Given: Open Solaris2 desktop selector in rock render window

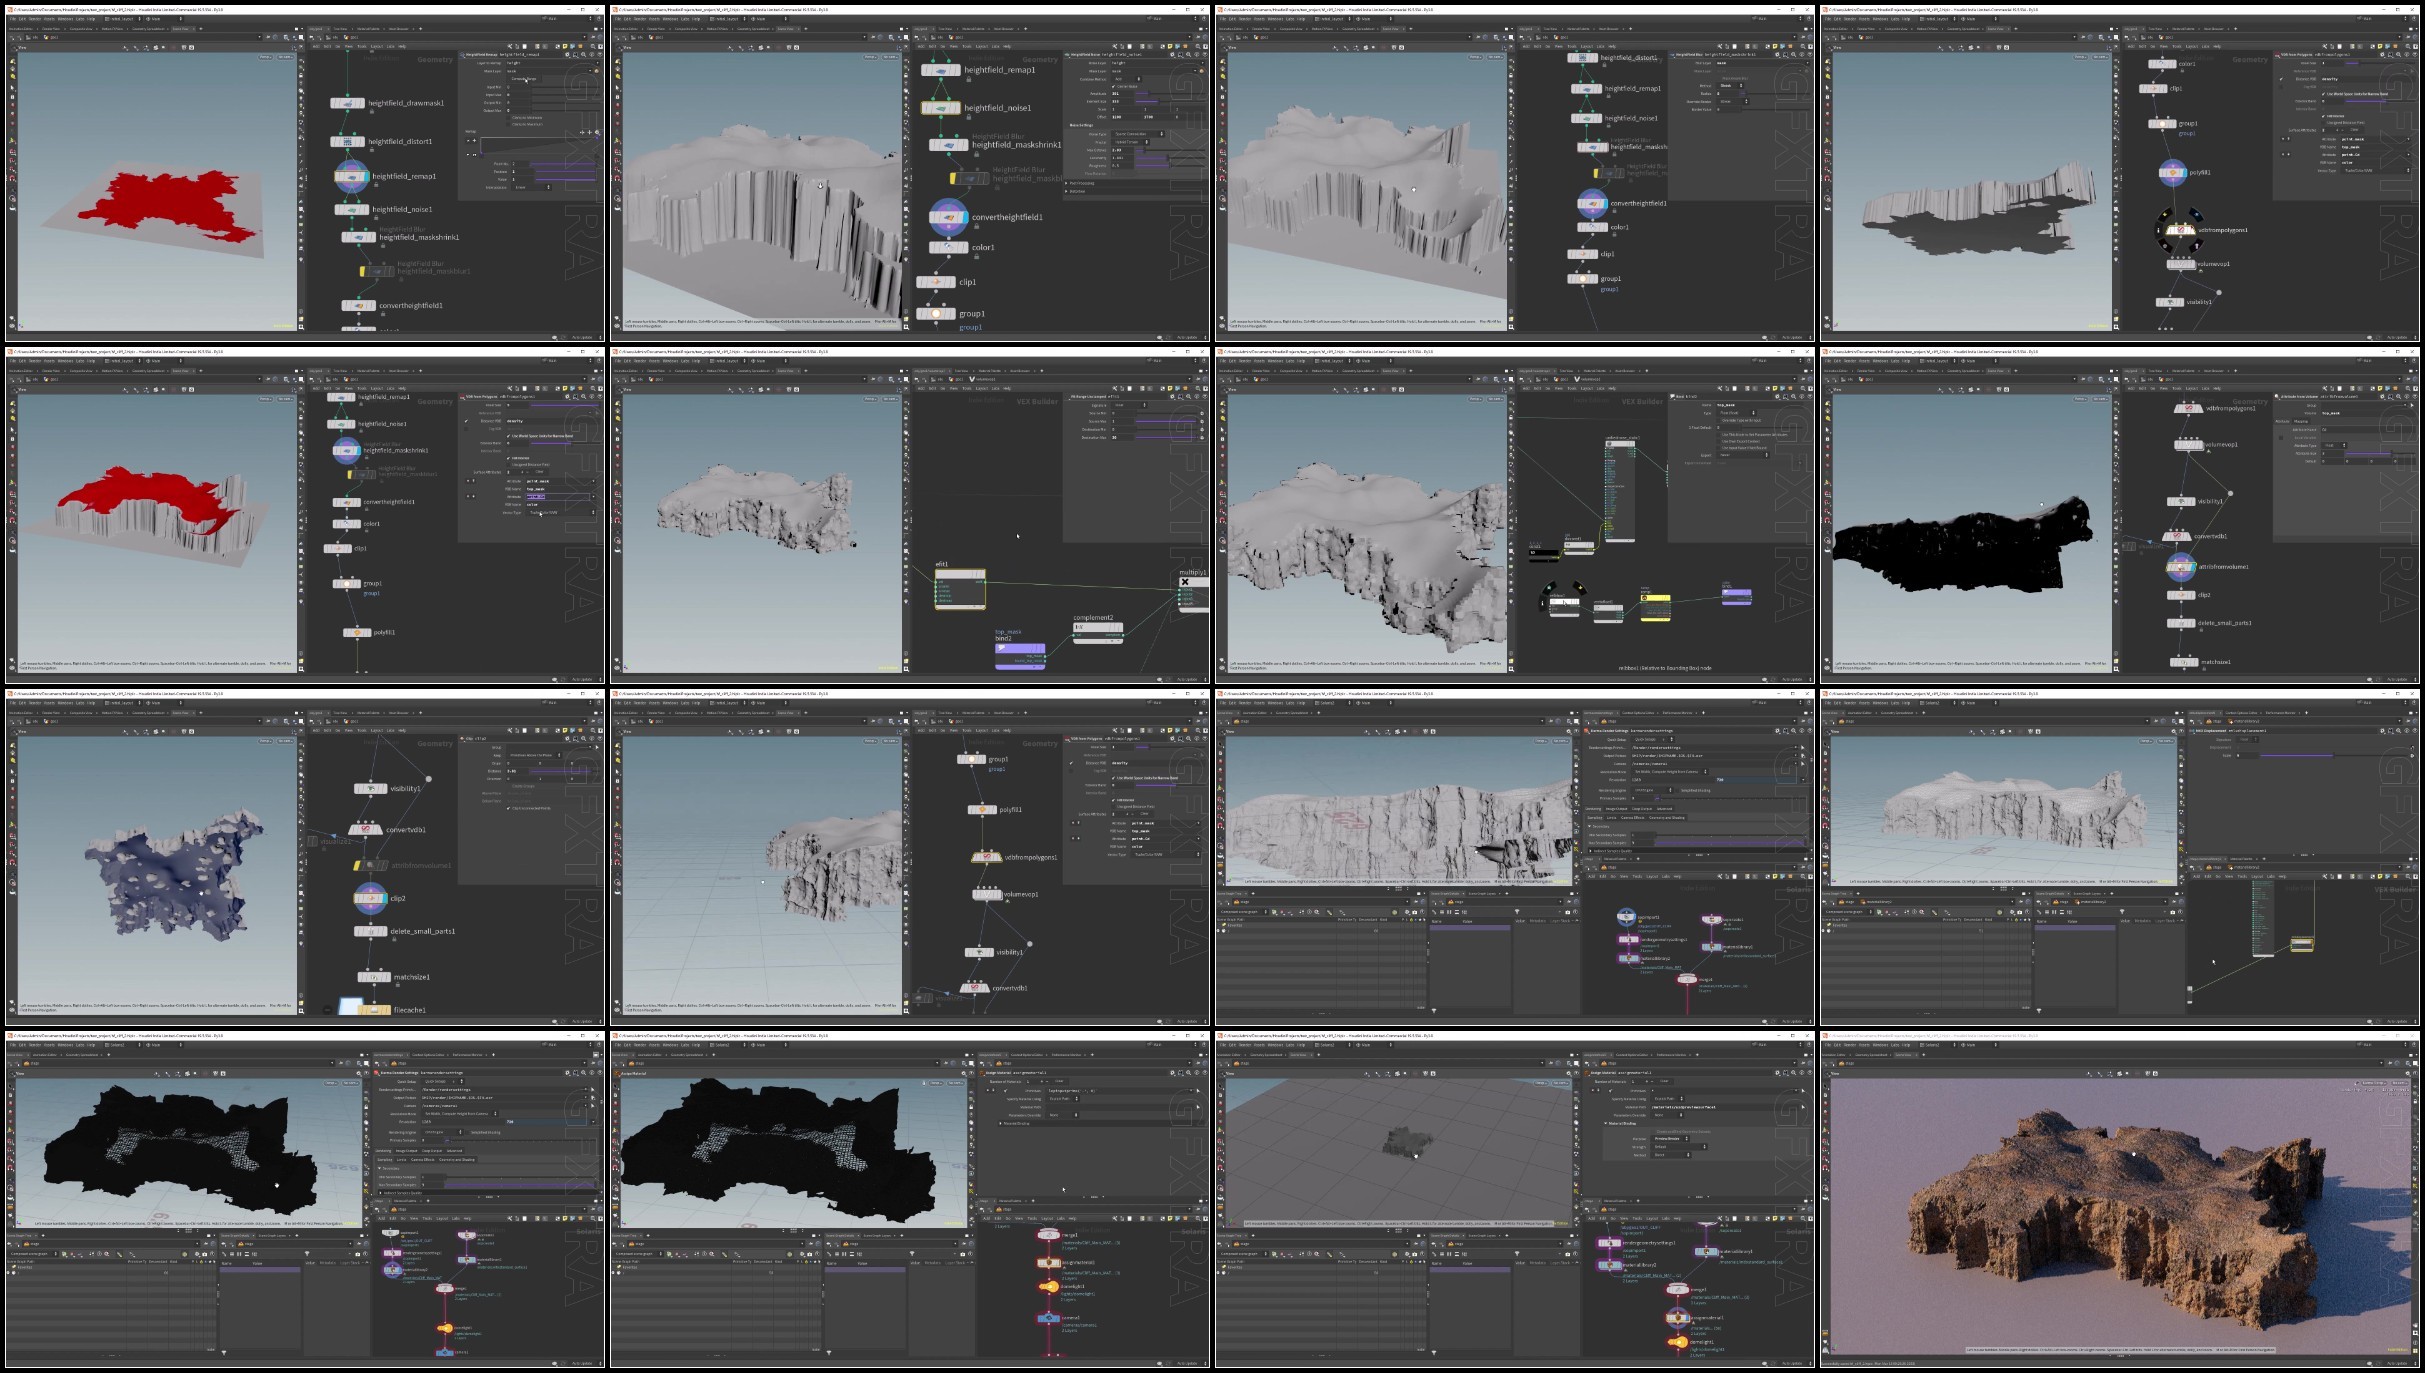Looking at the screenshot, I should (1937, 1045).
